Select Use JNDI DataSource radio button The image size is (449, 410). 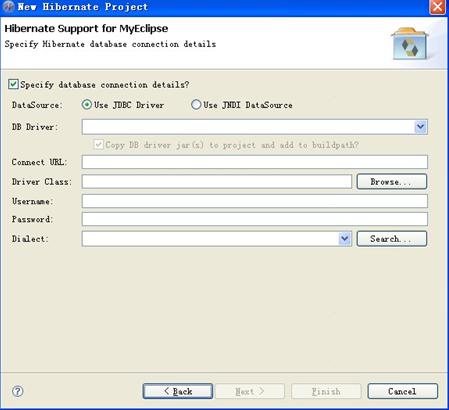196,105
